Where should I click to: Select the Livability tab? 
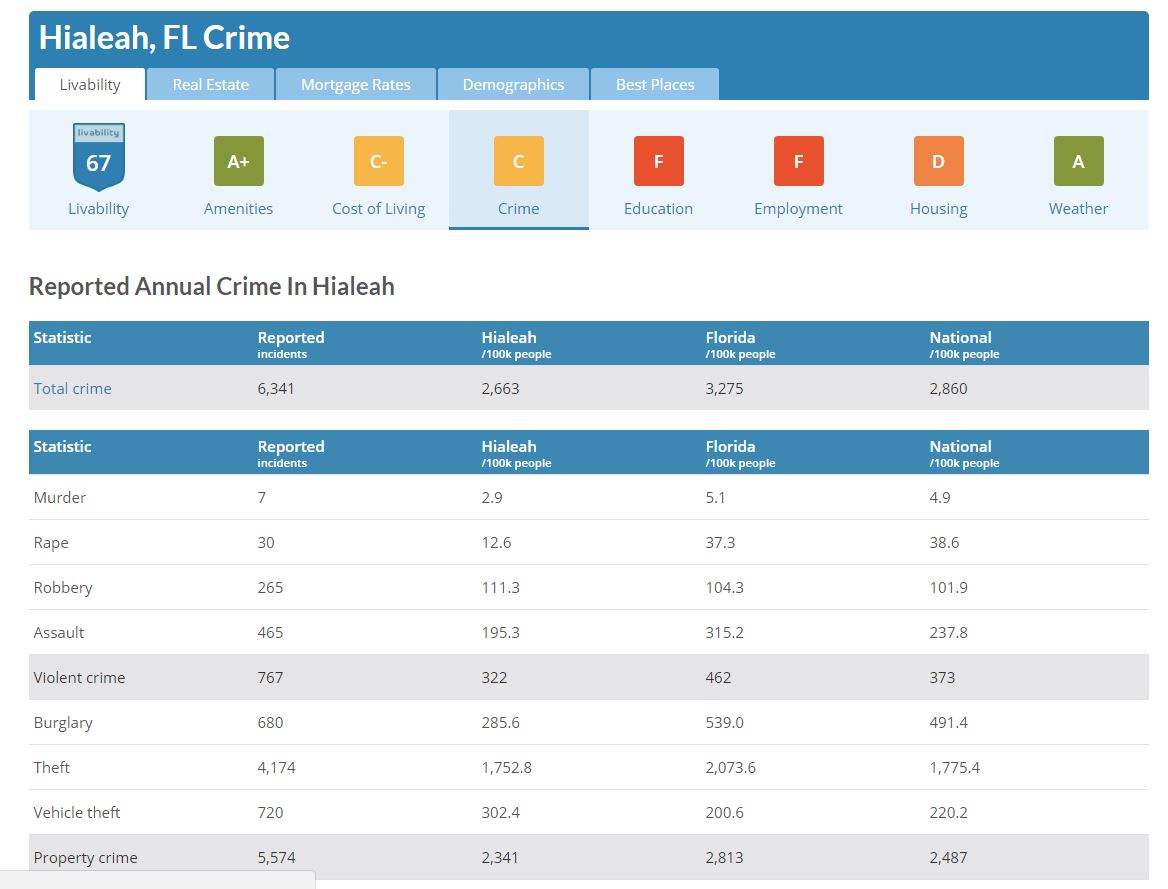(x=90, y=85)
